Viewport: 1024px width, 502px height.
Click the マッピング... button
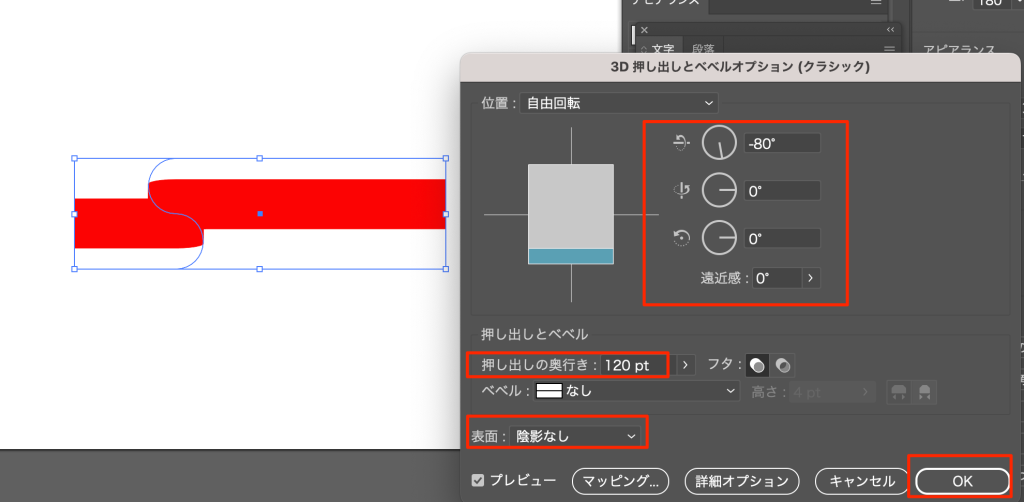tap(620, 481)
